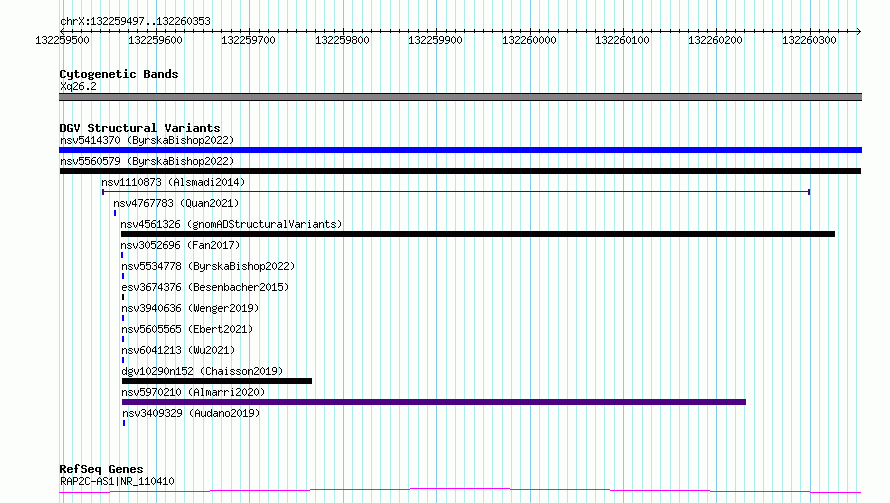This screenshot has height=503, width=890.
Task: Click the small blue nsv4767783 marker
Action: 115,213
